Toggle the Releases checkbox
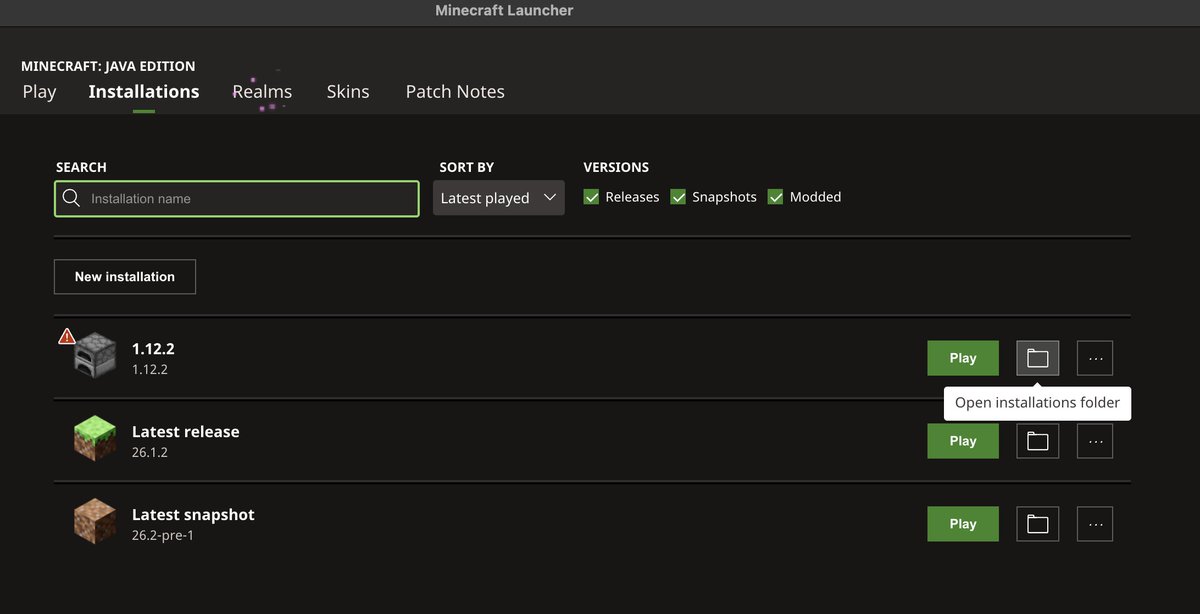 point(591,197)
